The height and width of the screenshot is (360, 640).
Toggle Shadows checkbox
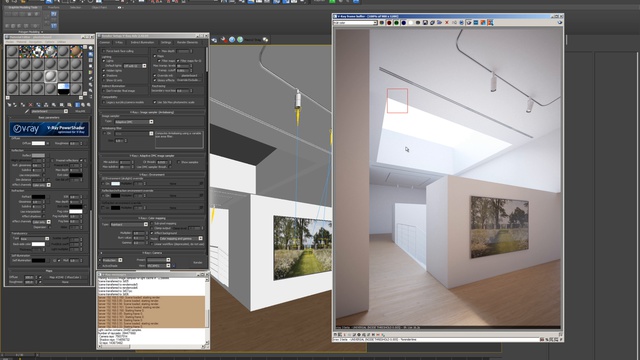pos(104,76)
